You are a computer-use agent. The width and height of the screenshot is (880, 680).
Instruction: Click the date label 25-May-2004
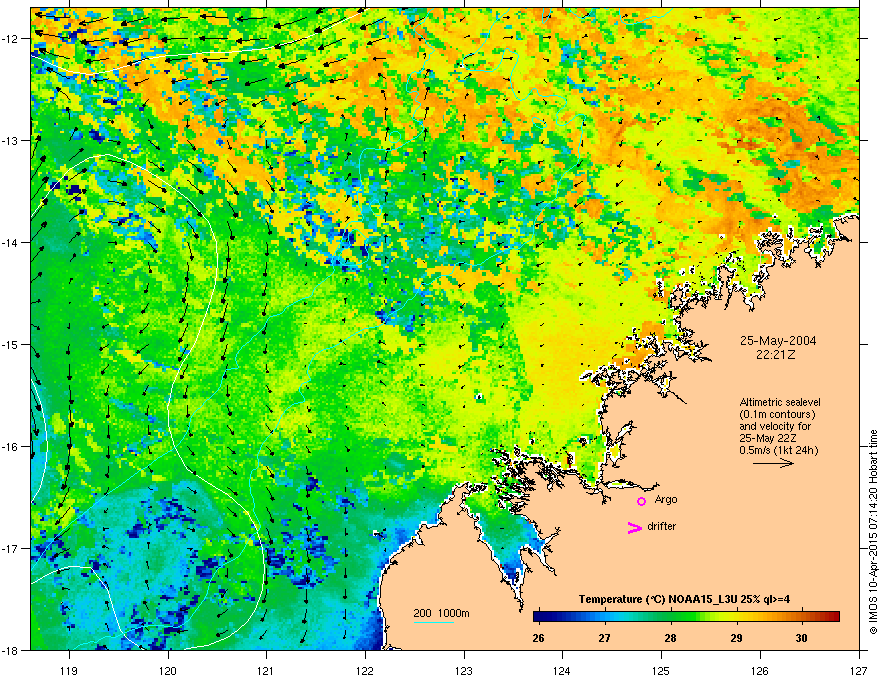pos(778,341)
